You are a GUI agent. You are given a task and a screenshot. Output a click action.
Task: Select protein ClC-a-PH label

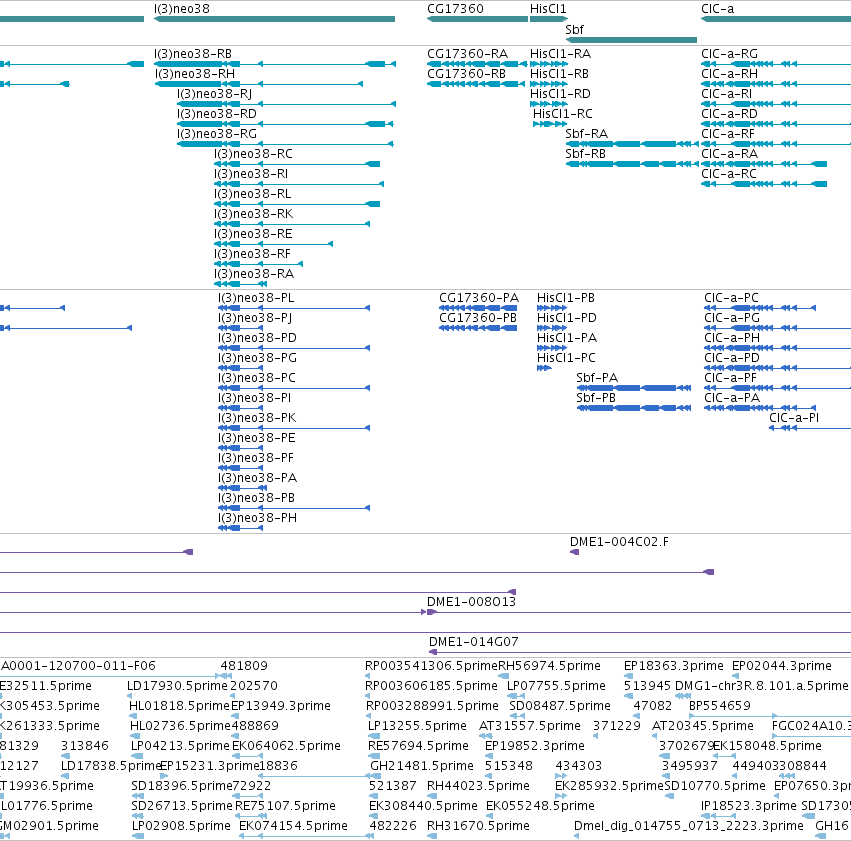[x=732, y=338]
